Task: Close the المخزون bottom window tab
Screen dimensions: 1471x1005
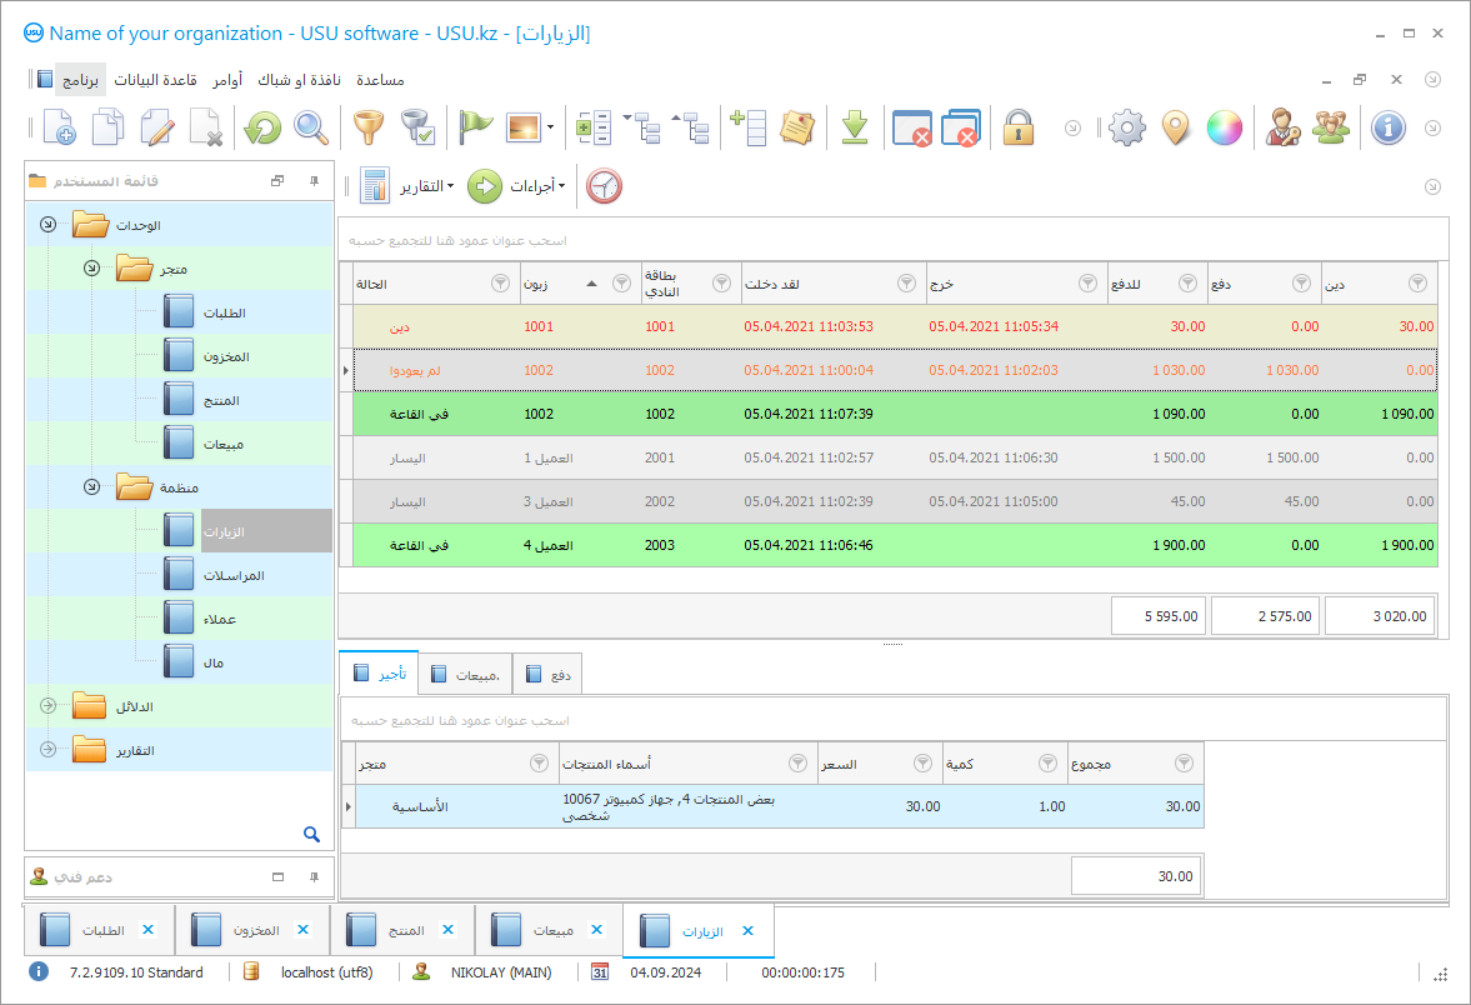Action: (303, 930)
